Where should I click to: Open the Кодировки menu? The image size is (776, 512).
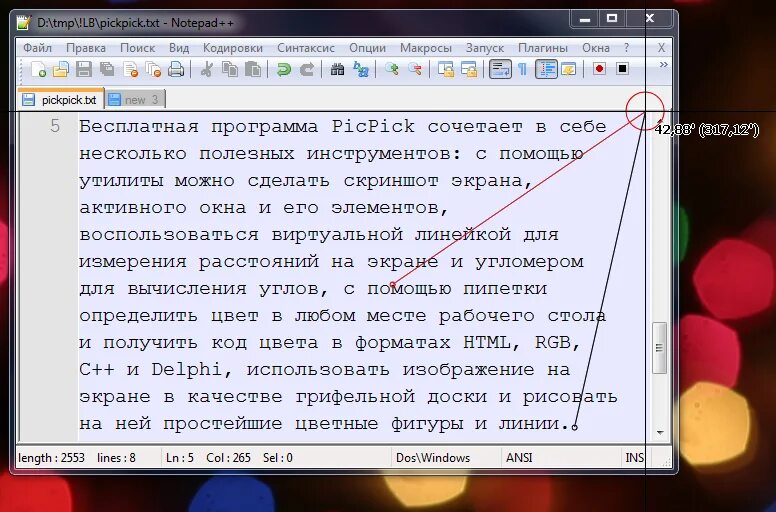[x=233, y=48]
